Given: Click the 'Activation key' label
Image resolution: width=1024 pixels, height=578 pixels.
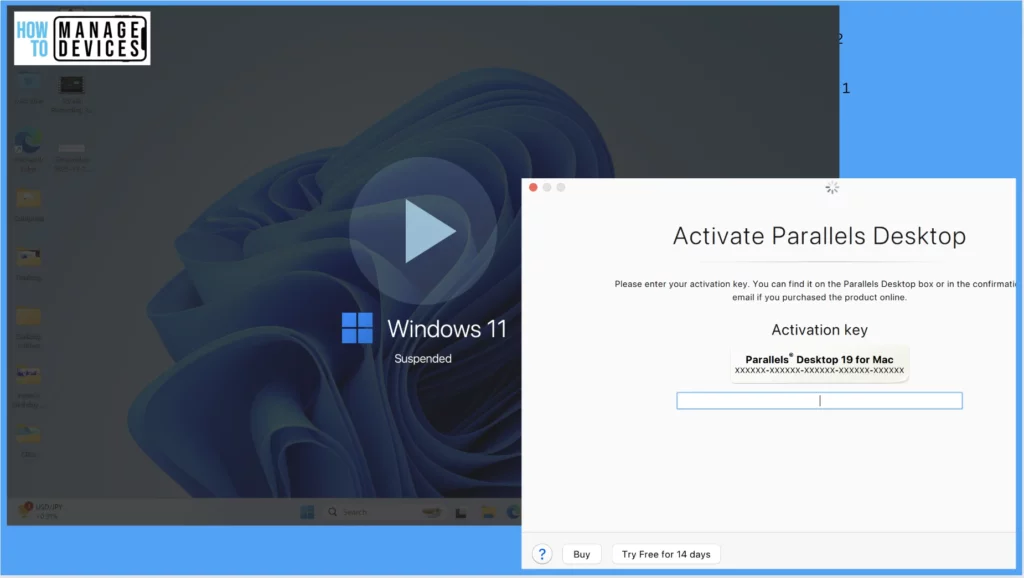Looking at the screenshot, I should click(819, 330).
